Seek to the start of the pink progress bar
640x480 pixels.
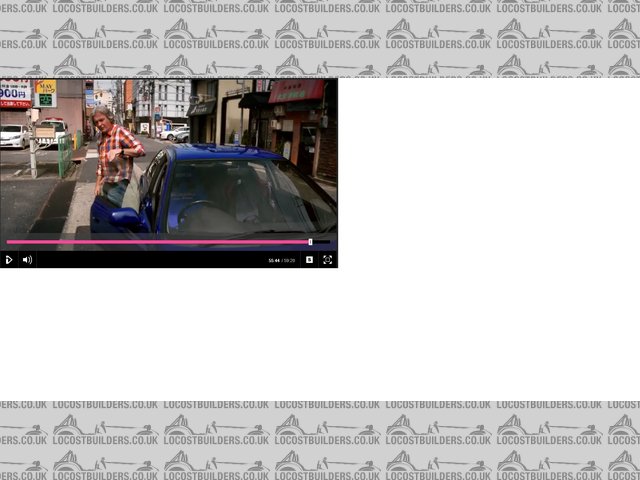(x=8, y=242)
